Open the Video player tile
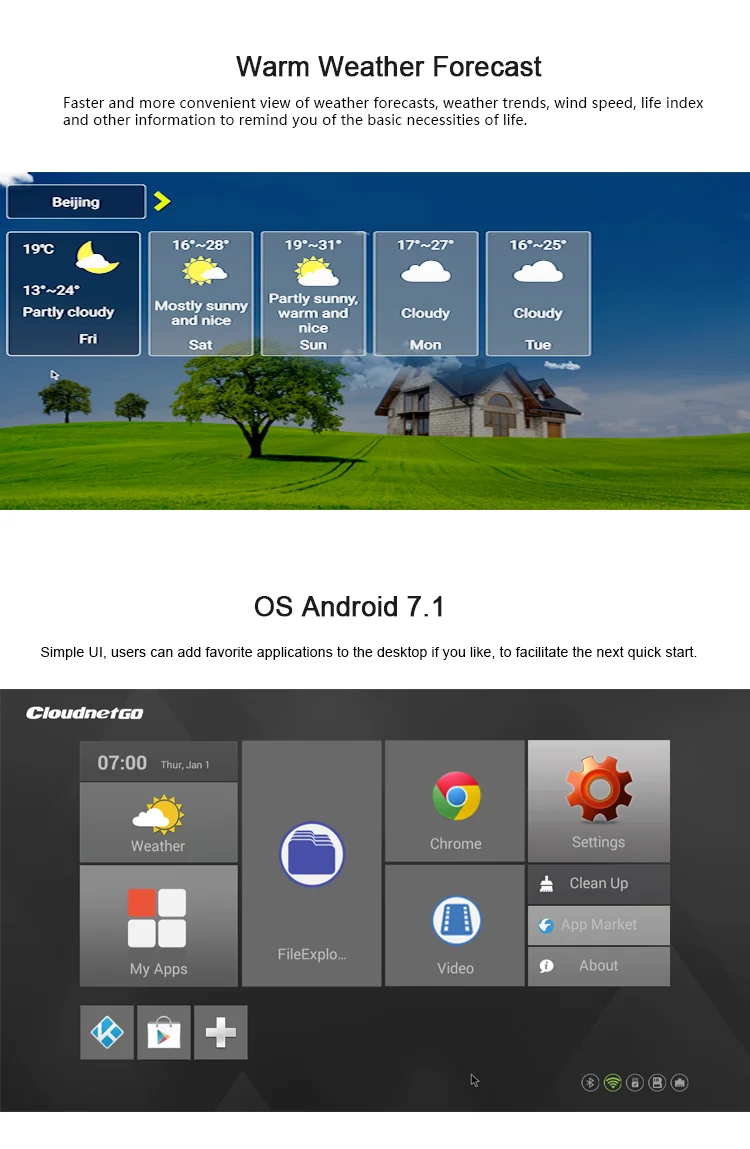This screenshot has height=1149, width=750. pos(455,926)
